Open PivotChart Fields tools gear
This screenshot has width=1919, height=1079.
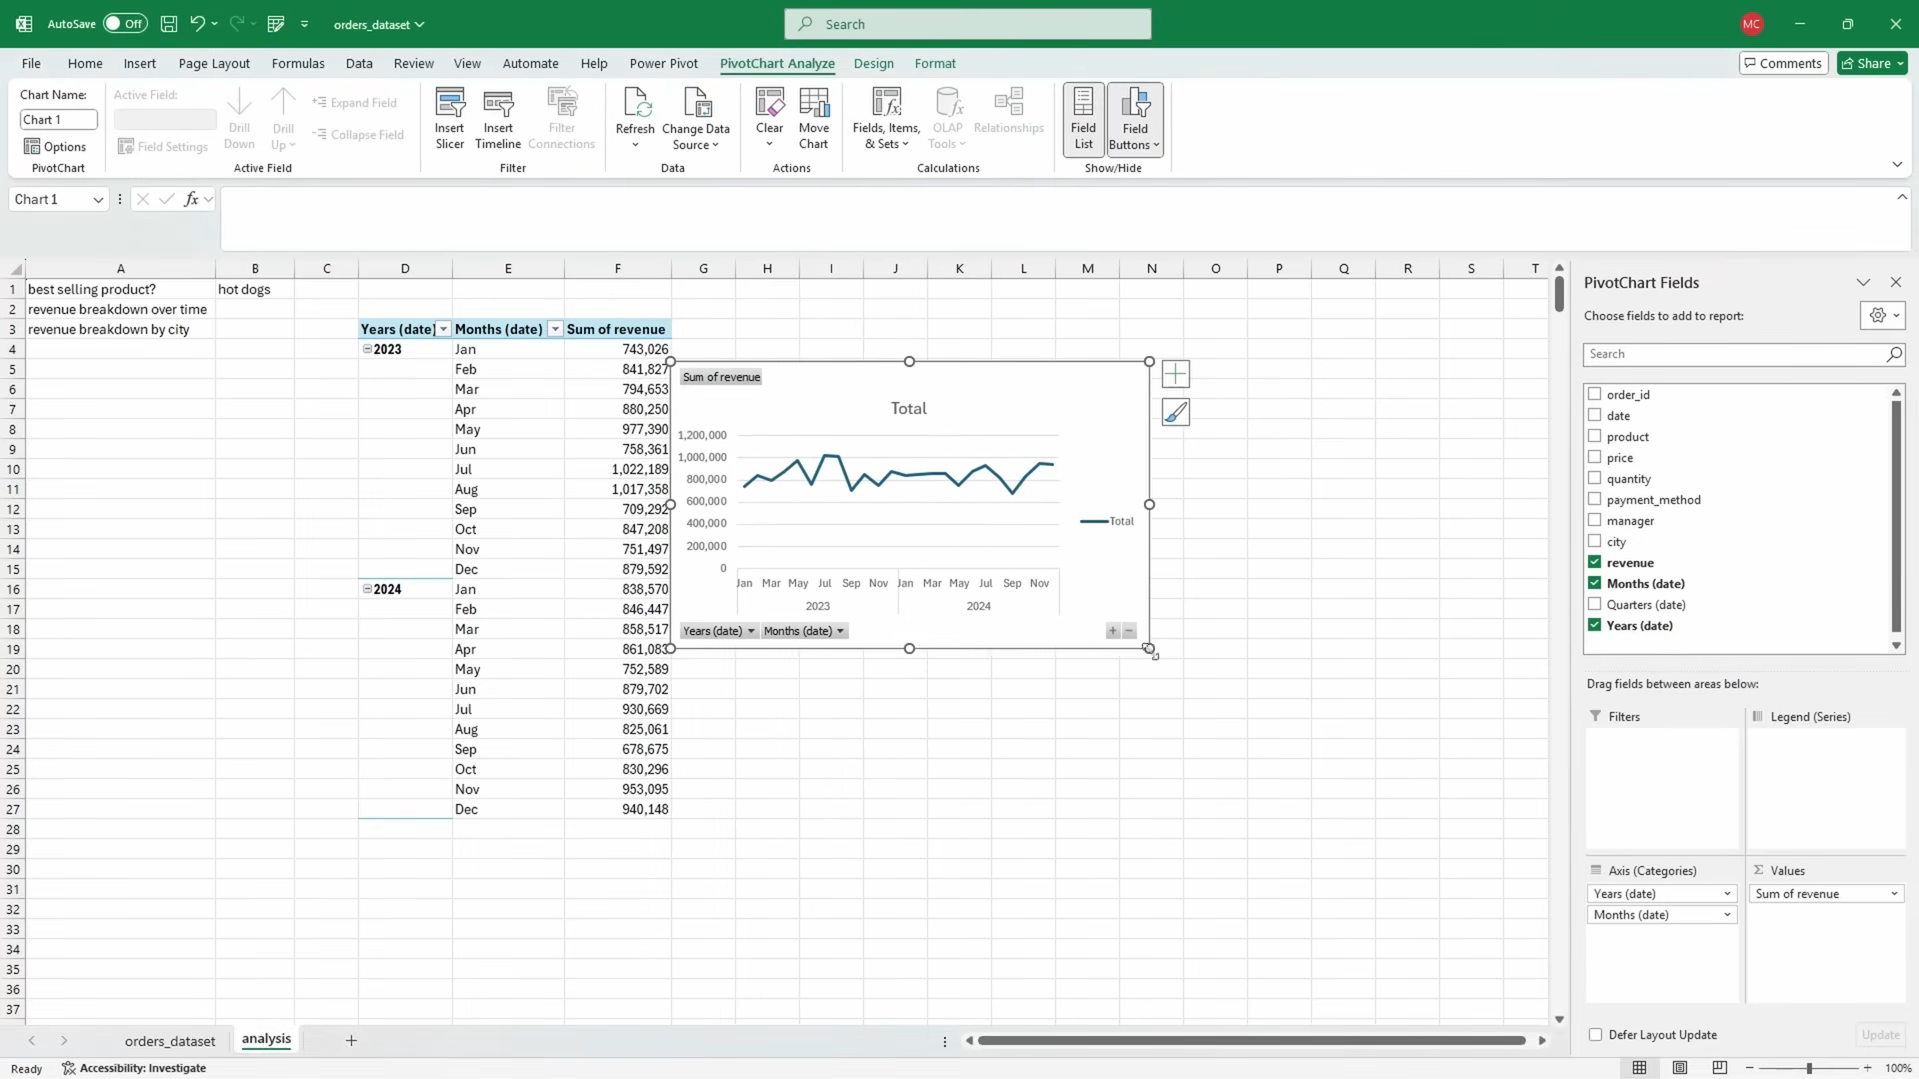click(1883, 316)
